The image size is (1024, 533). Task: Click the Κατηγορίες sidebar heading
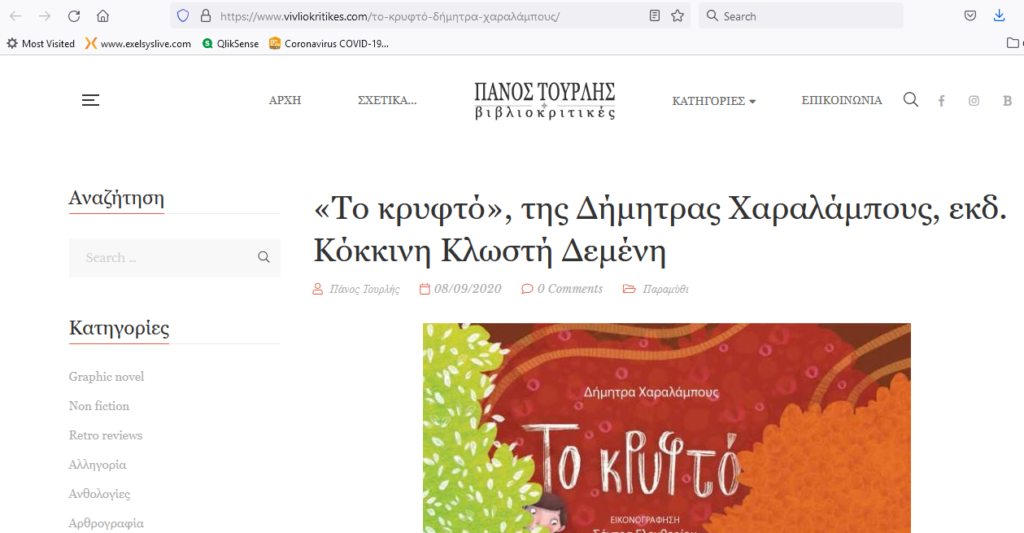(x=119, y=328)
